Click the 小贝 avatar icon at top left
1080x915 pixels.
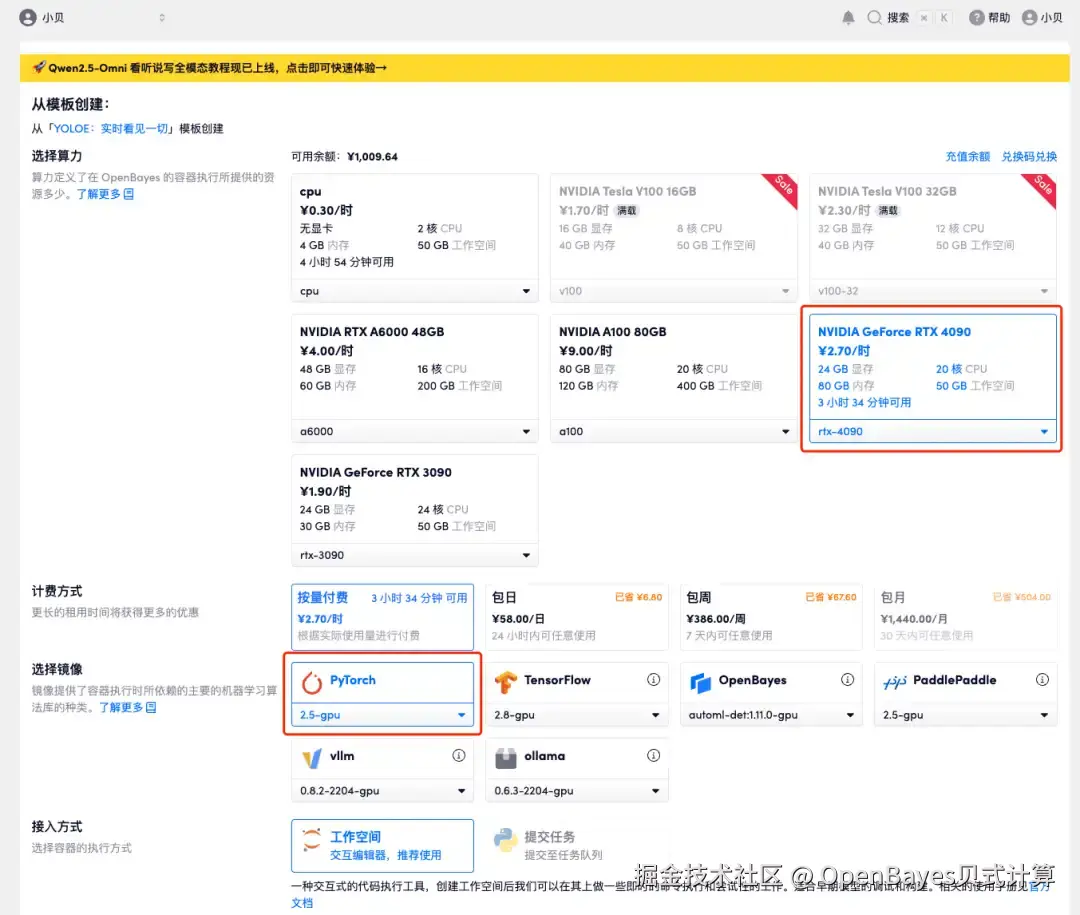pos(28,18)
